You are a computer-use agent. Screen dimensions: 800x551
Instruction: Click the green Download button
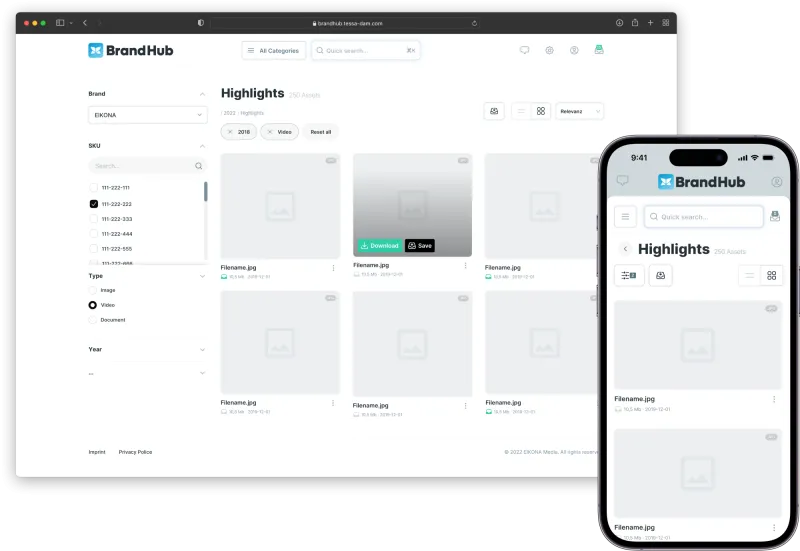click(379, 245)
